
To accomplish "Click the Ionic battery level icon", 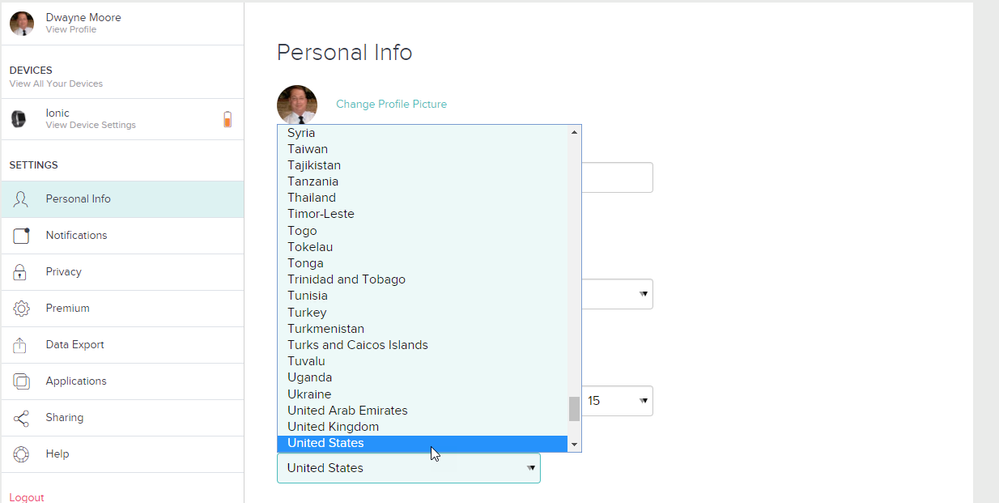I will click(x=227, y=119).
